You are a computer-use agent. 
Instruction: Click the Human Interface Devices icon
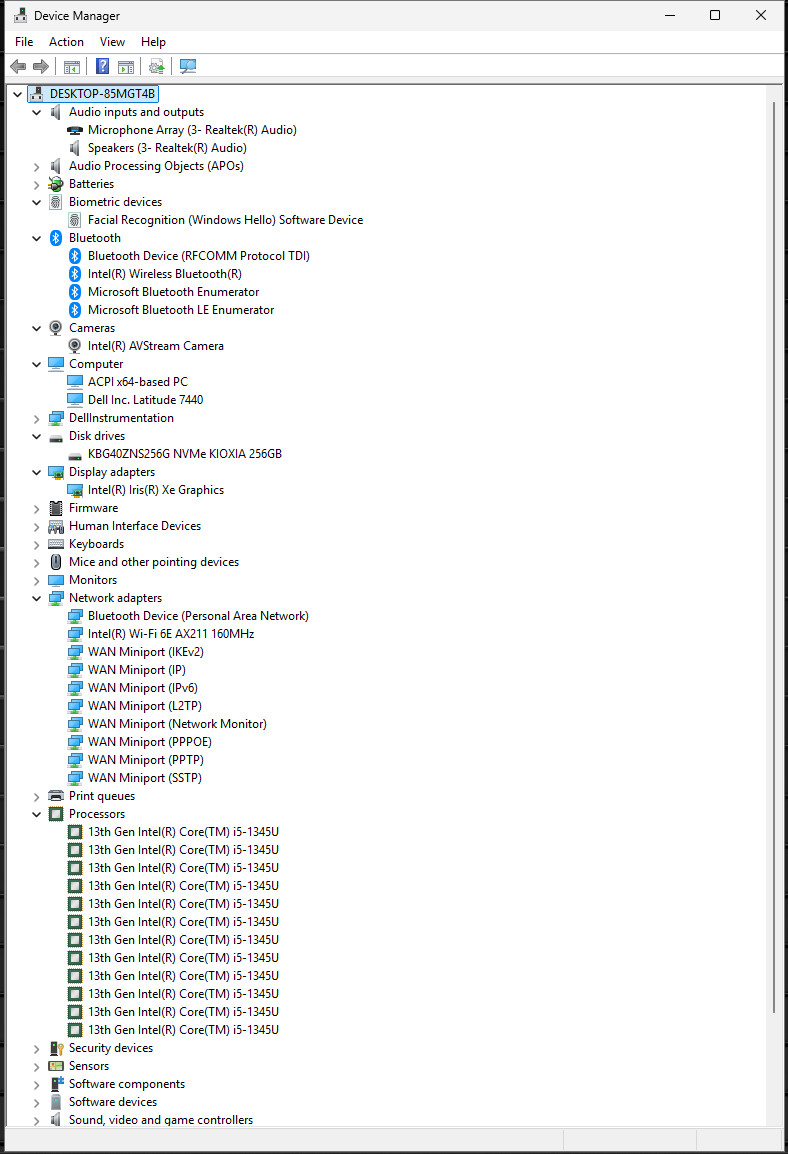click(56, 526)
